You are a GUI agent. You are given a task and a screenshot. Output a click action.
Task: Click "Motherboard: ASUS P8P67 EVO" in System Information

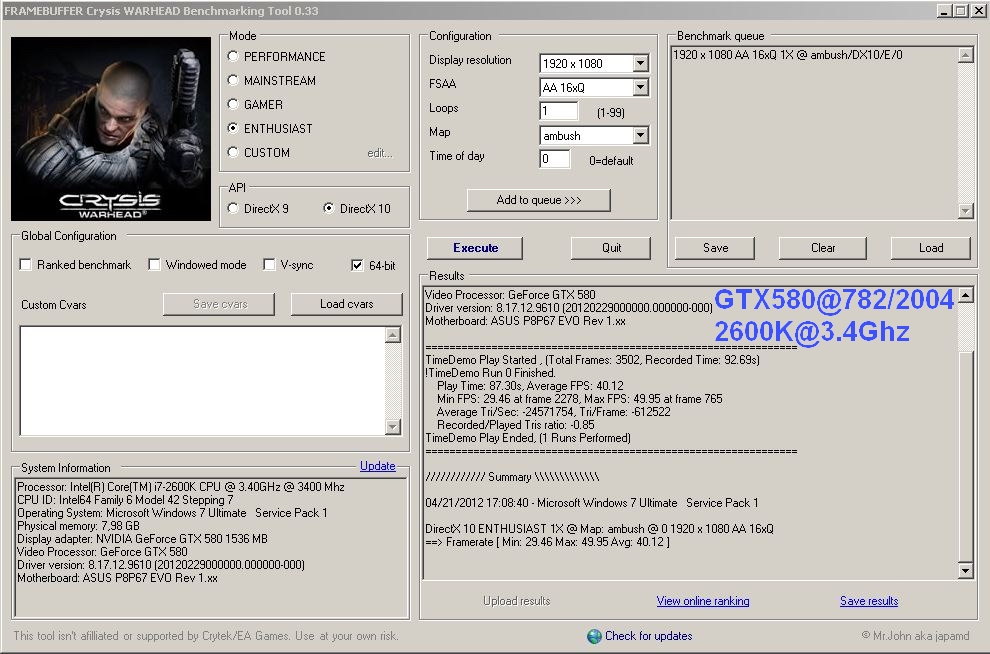(117, 578)
